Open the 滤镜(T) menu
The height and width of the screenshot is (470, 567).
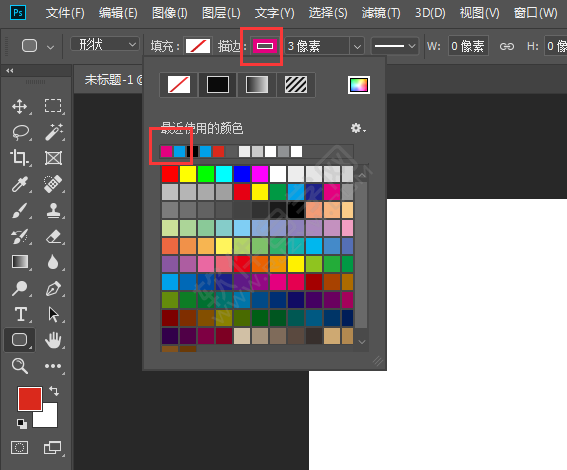pos(381,13)
